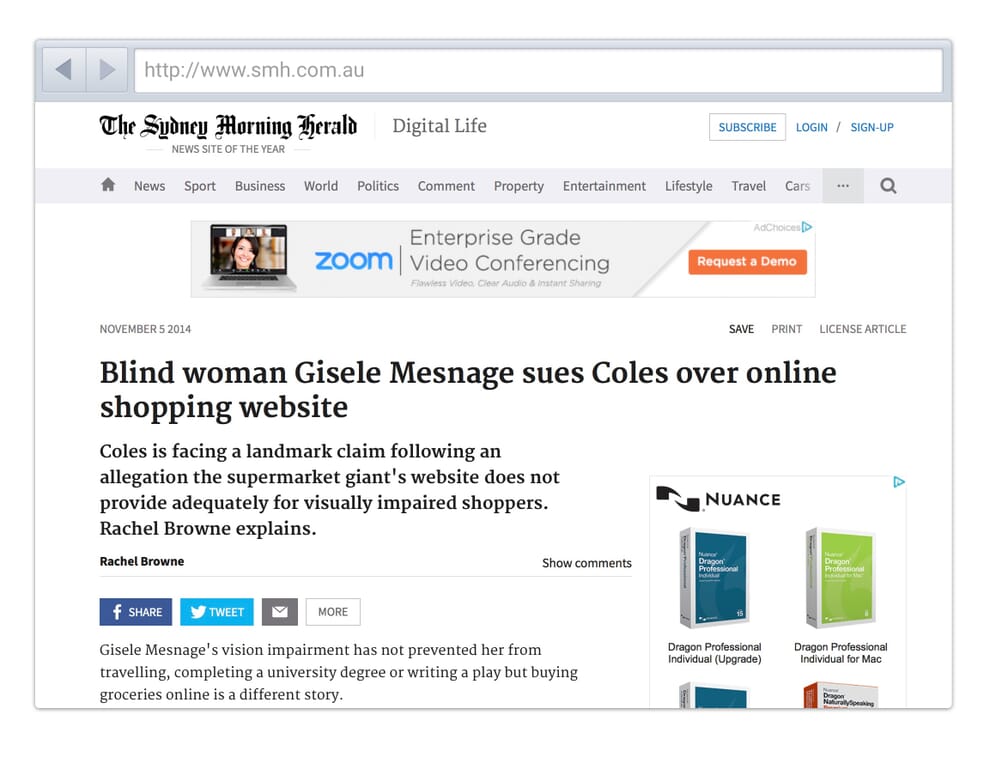
Task: Open the Travel section
Action: click(x=749, y=186)
